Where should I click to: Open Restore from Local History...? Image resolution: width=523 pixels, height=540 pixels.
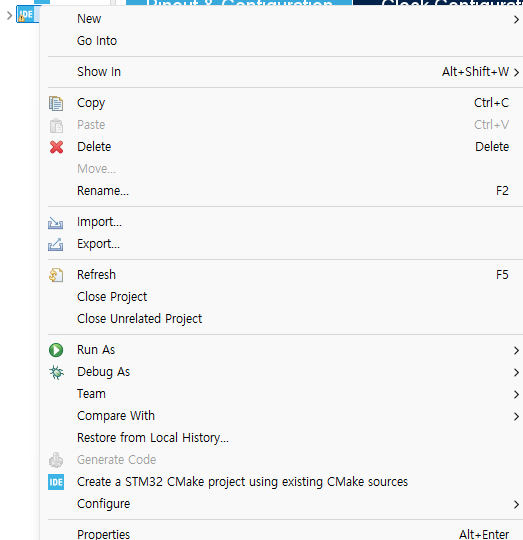tap(153, 438)
